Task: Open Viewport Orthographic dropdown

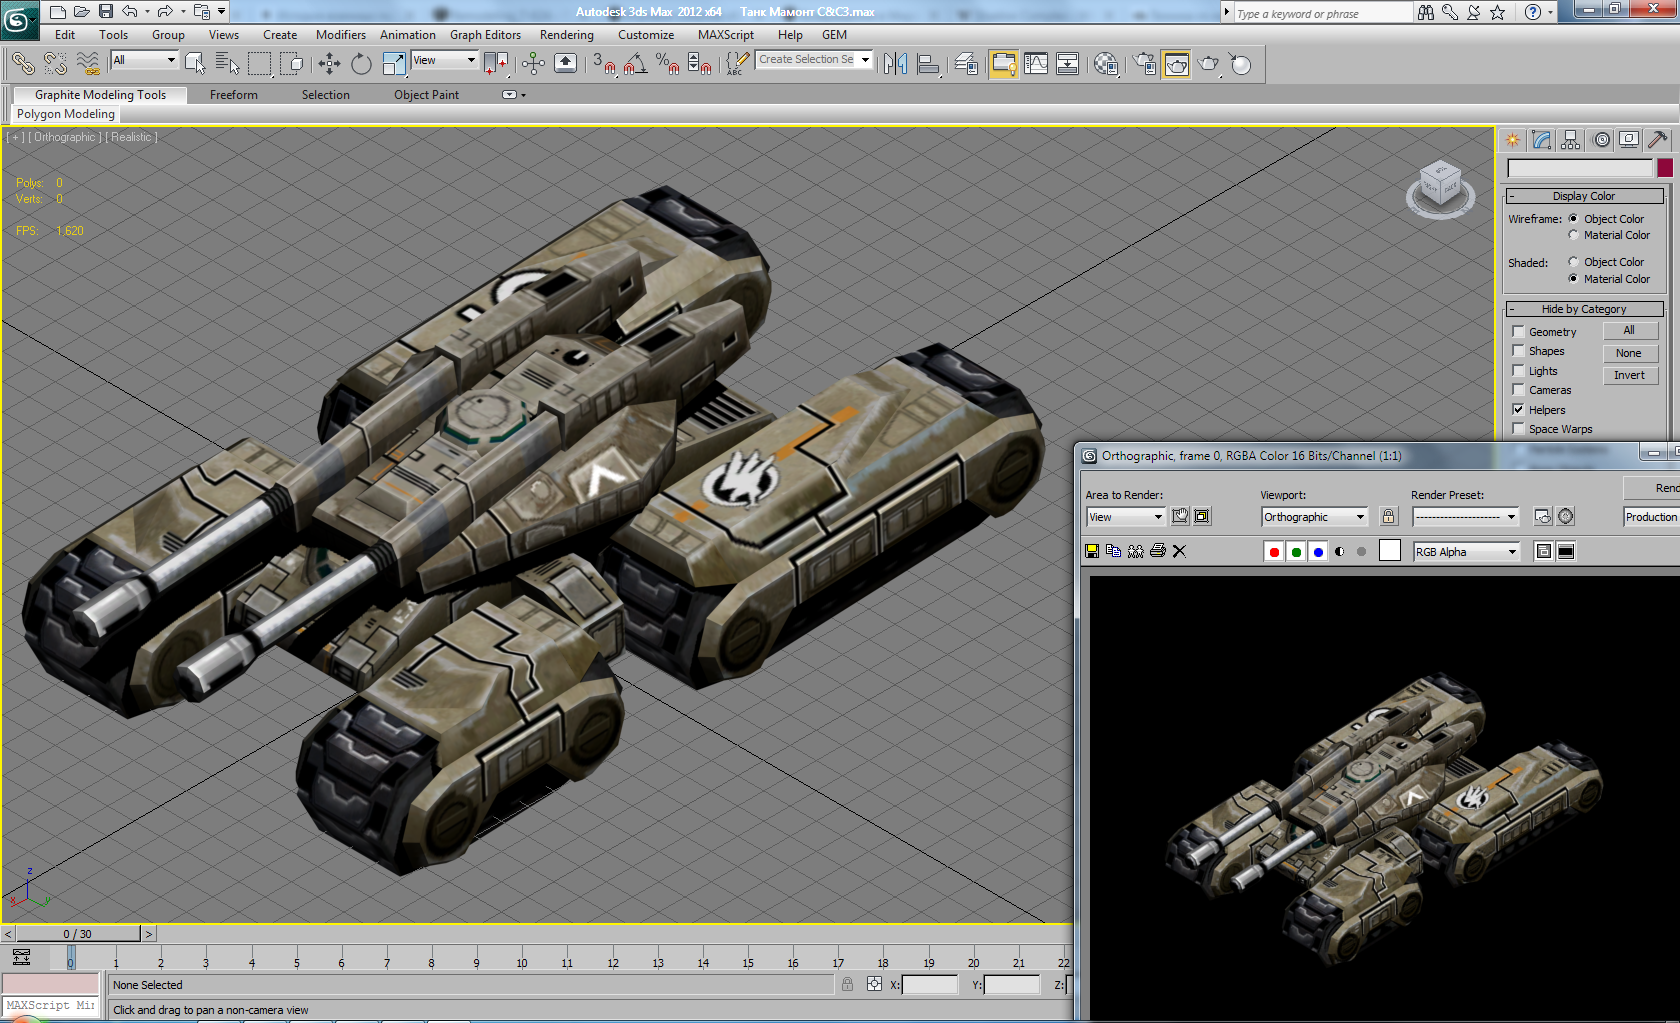Action: pos(1314,517)
